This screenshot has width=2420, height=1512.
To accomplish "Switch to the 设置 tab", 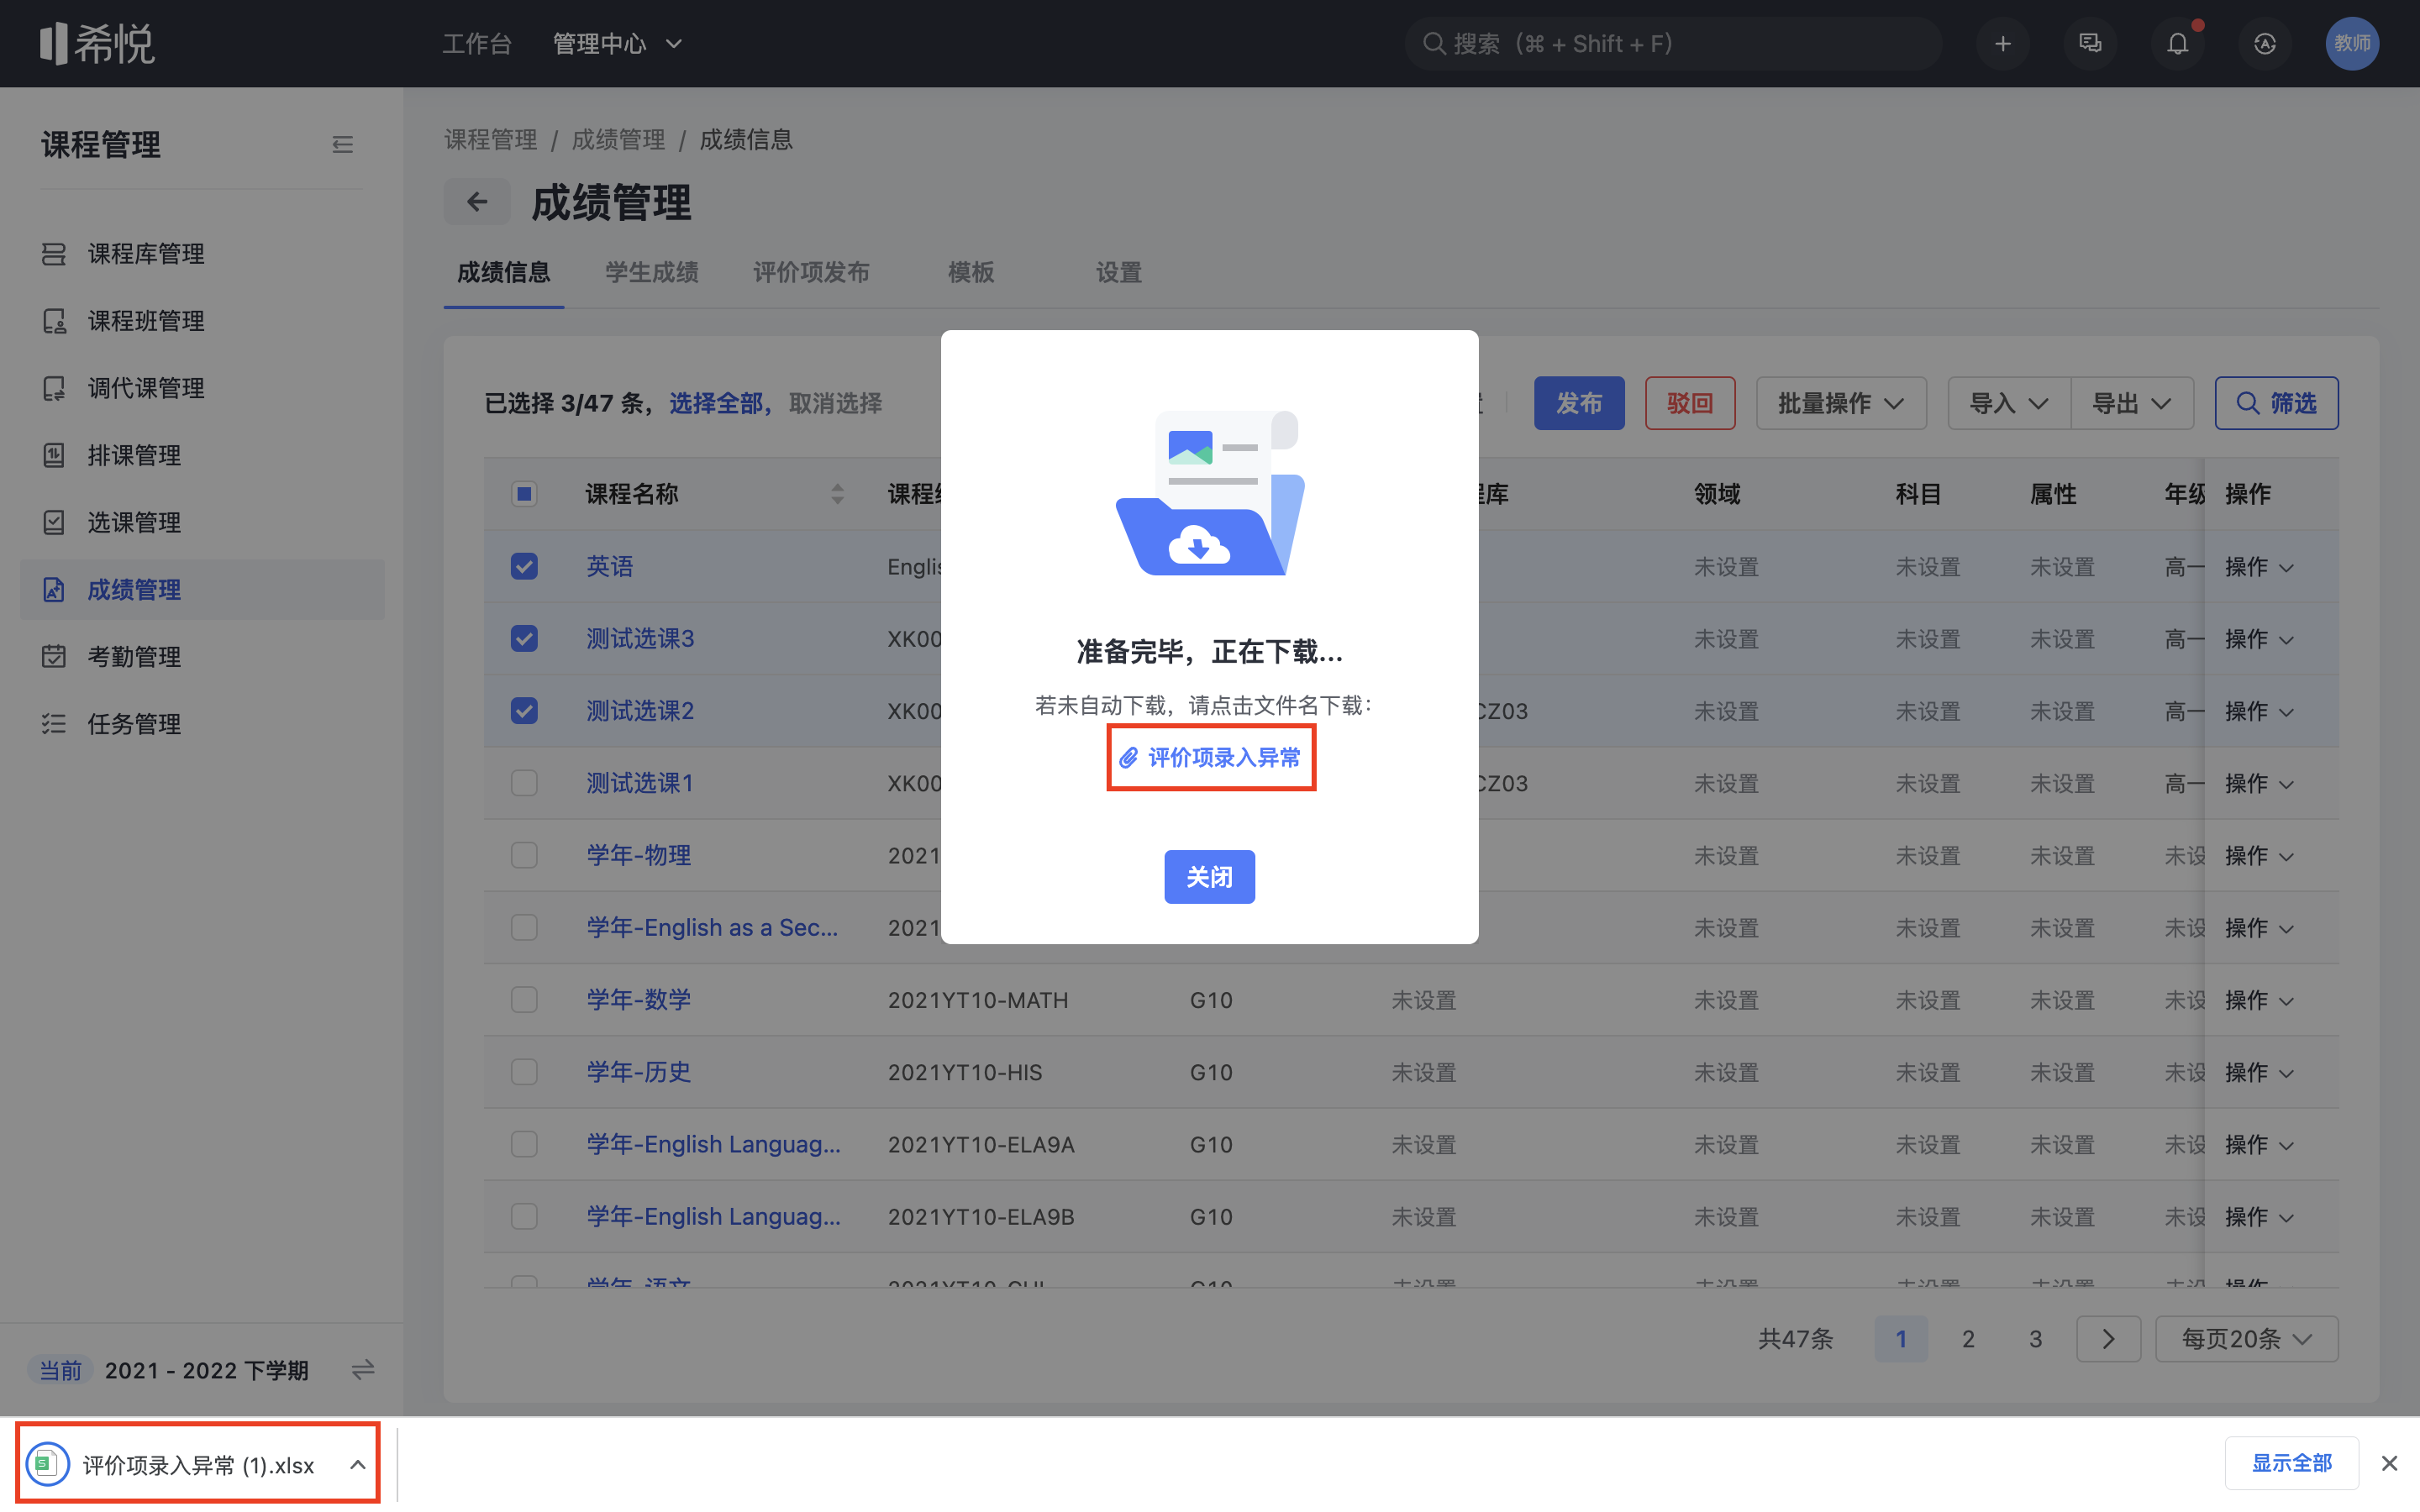I will point(1119,272).
